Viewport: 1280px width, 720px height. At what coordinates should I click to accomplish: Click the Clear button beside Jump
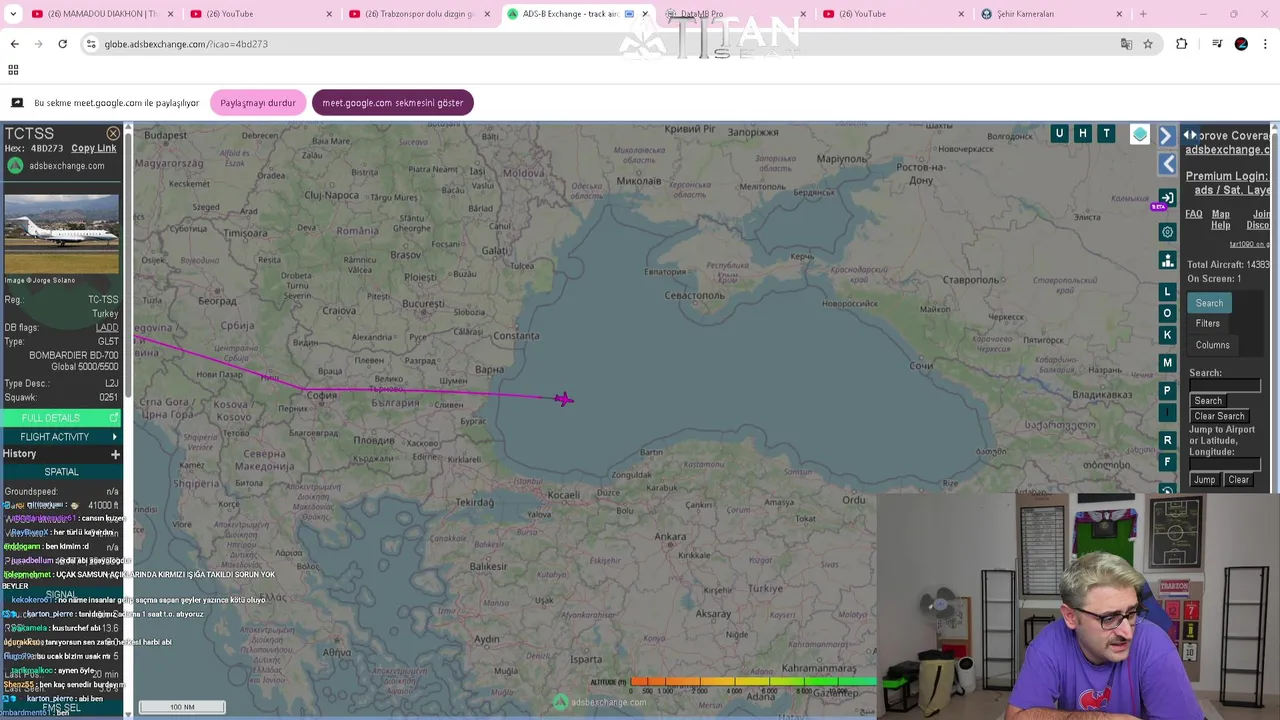(1238, 480)
